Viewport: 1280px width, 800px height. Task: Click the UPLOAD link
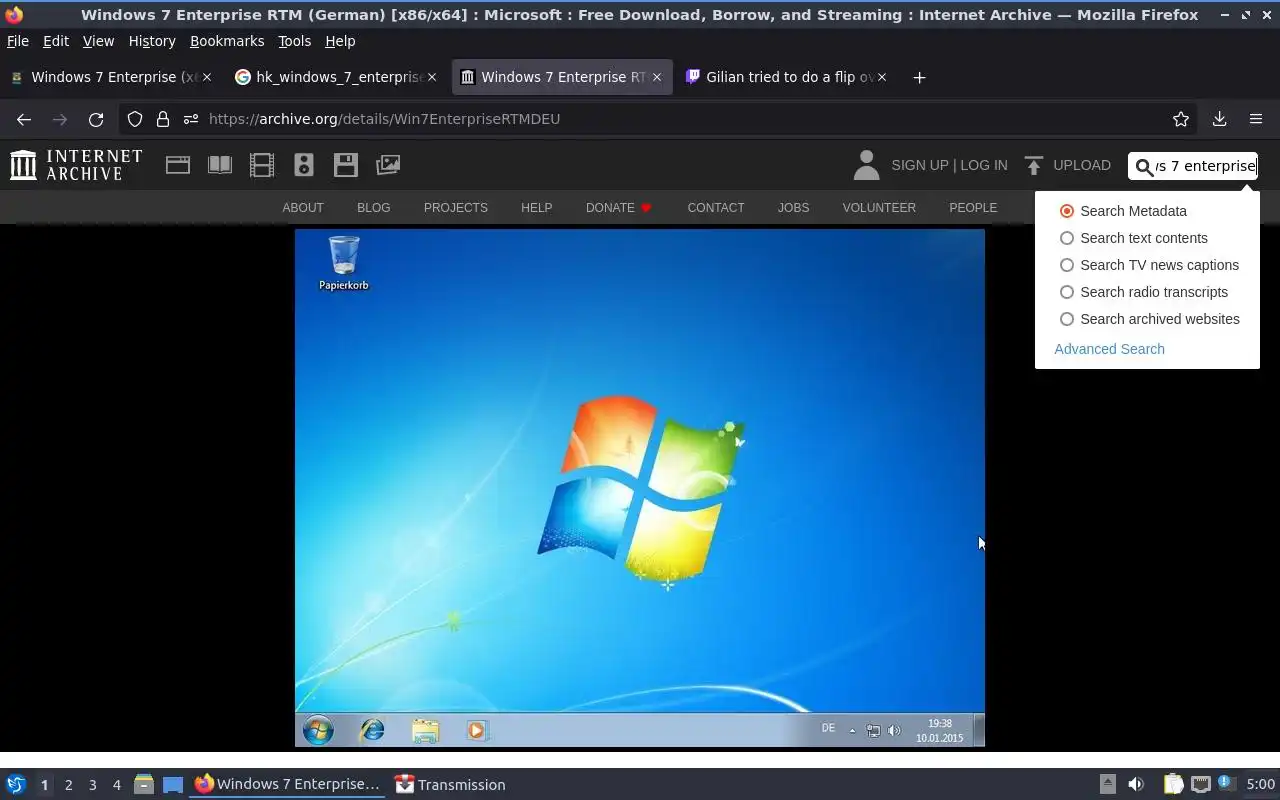(x=1082, y=165)
